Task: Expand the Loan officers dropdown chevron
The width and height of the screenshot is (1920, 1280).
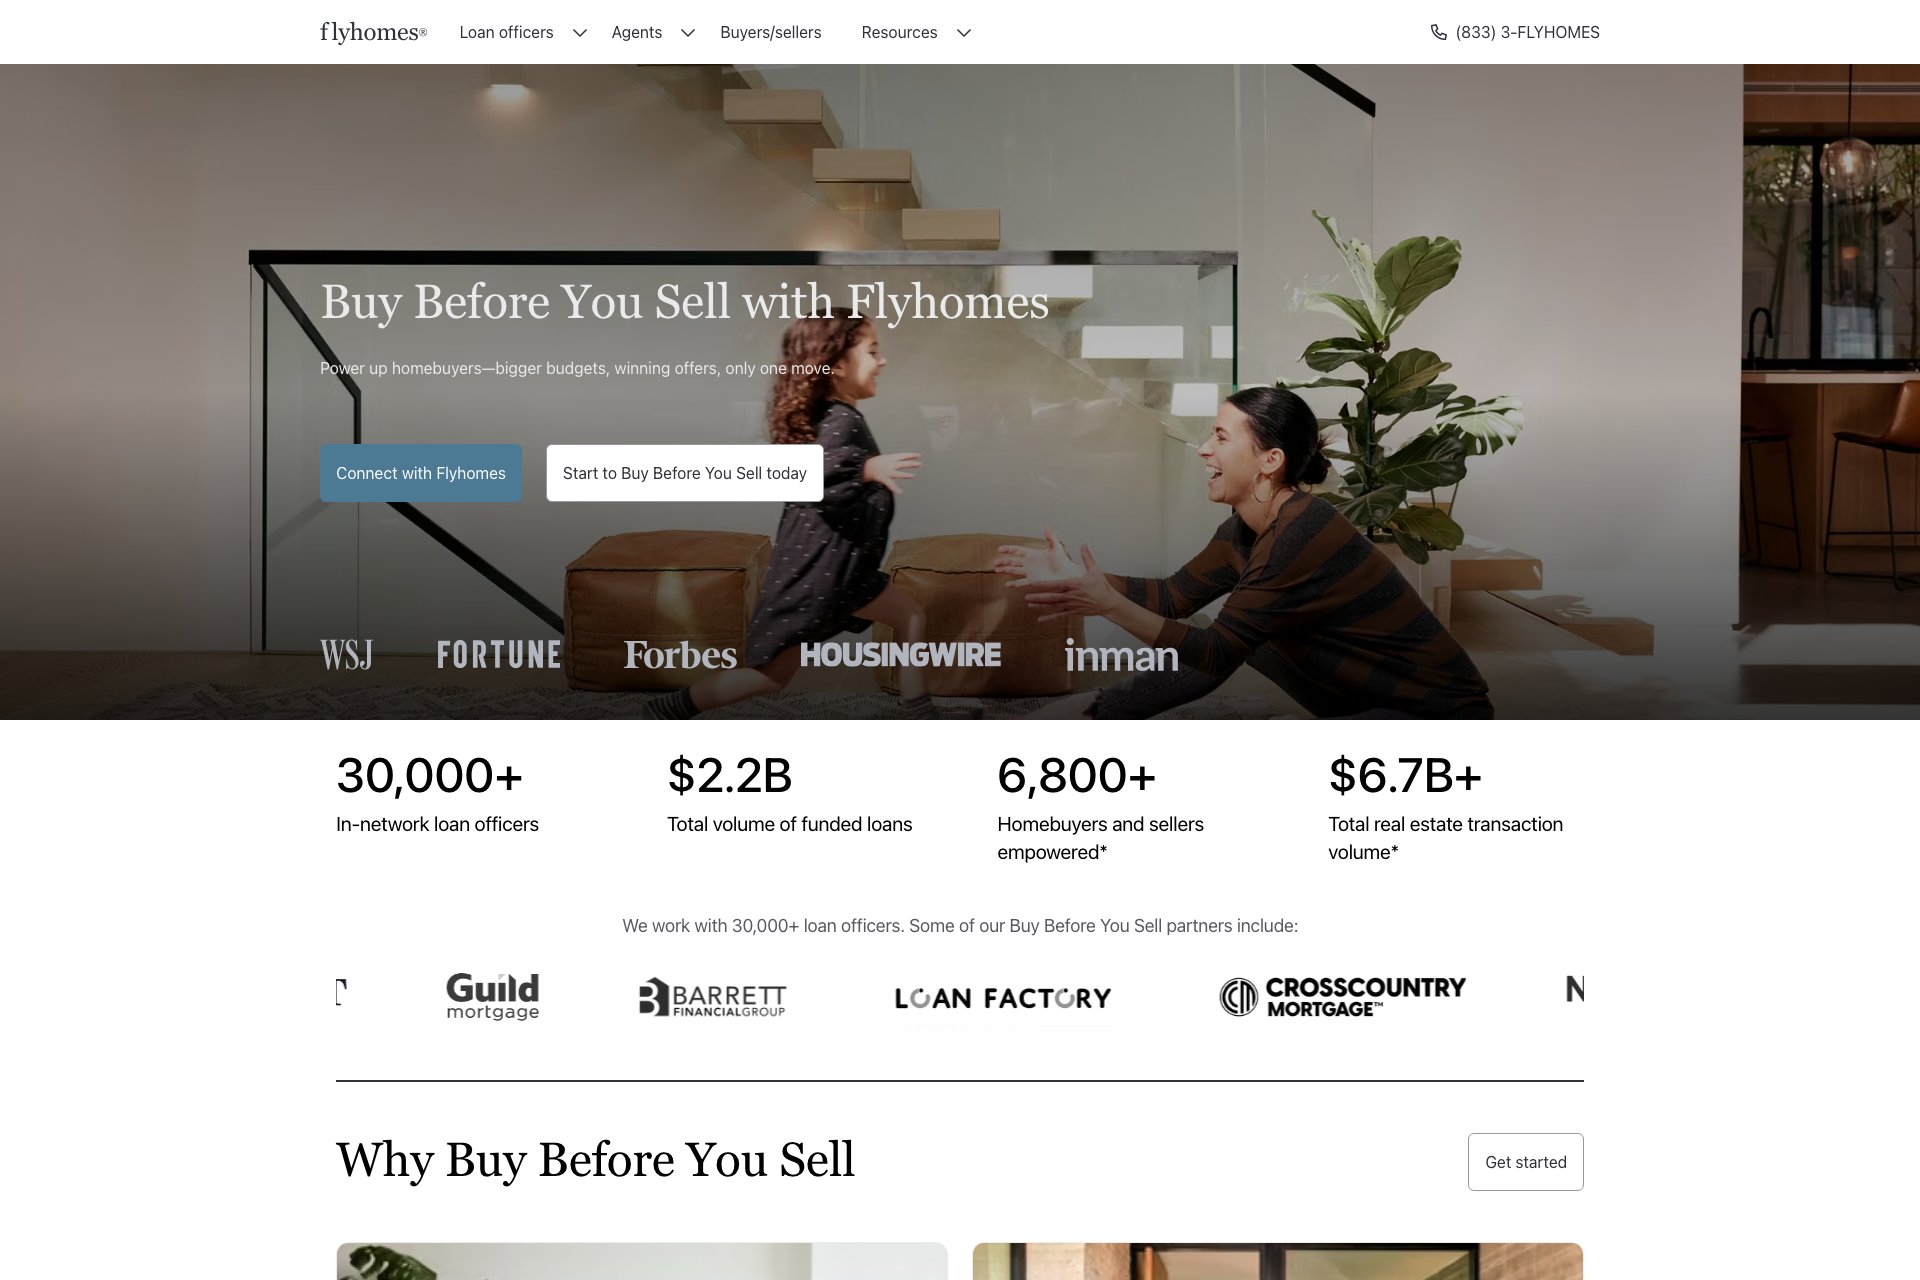Action: coord(579,33)
